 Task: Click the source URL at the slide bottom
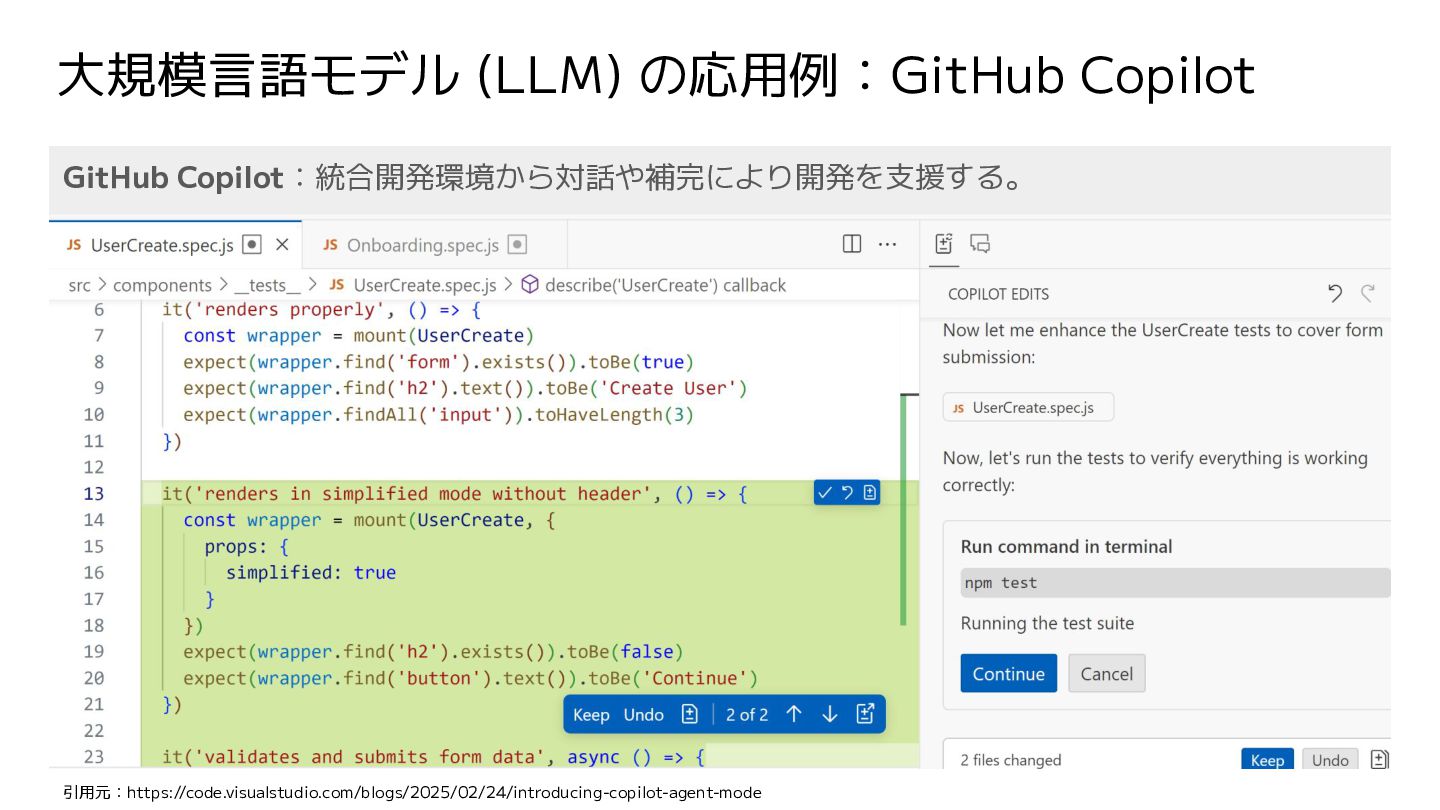444,792
